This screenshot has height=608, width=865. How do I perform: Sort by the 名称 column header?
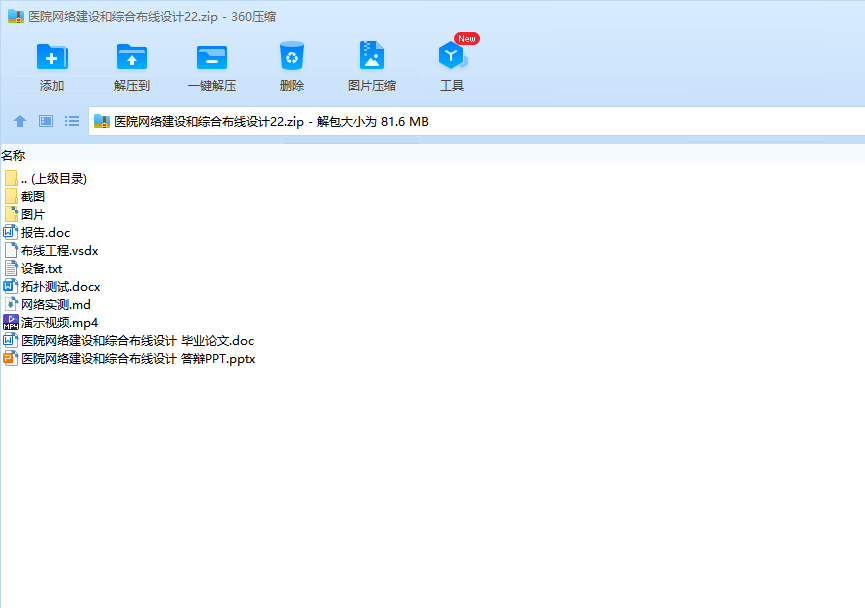tap(13, 156)
